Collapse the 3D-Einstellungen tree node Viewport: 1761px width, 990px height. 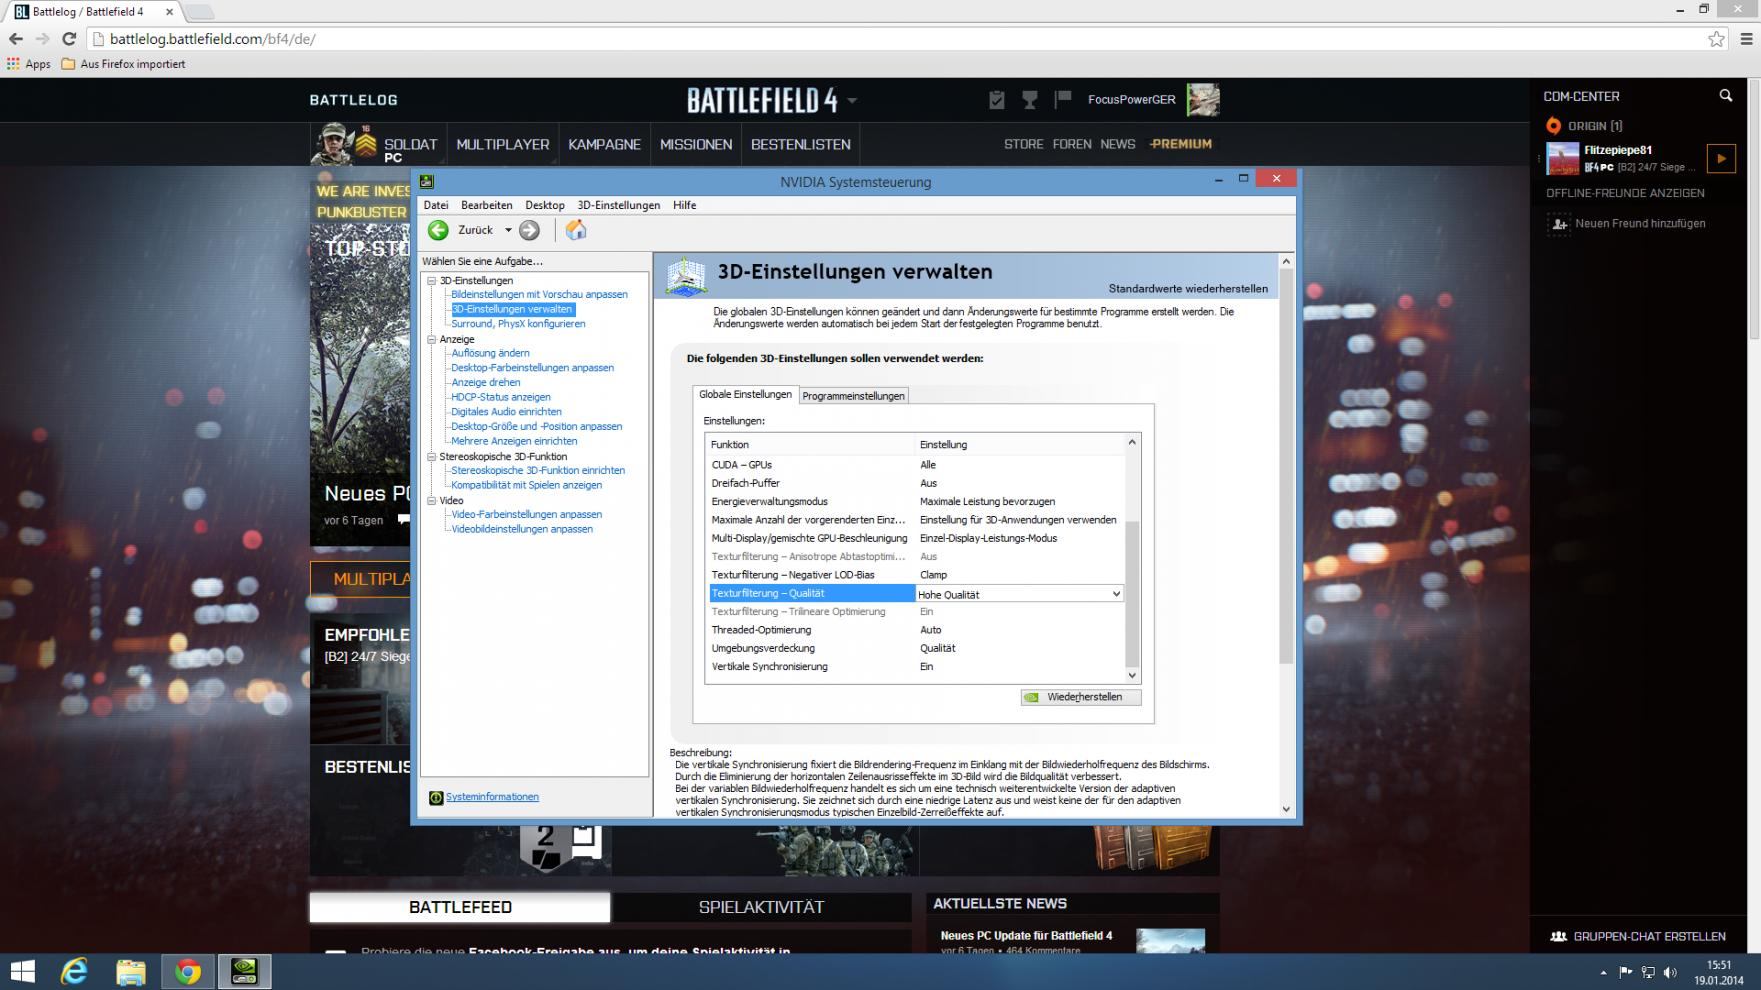[x=432, y=281]
